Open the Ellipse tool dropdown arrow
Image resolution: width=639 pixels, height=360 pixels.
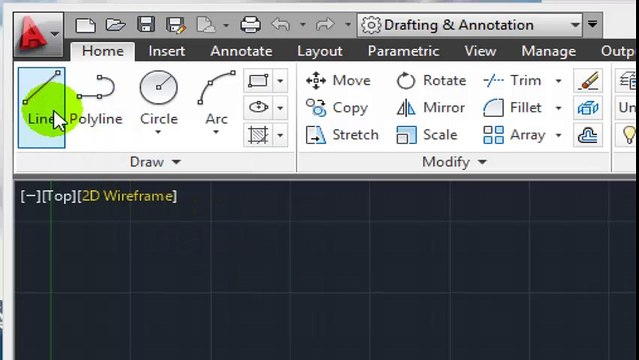pyautogui.click(x=280, y=108)
